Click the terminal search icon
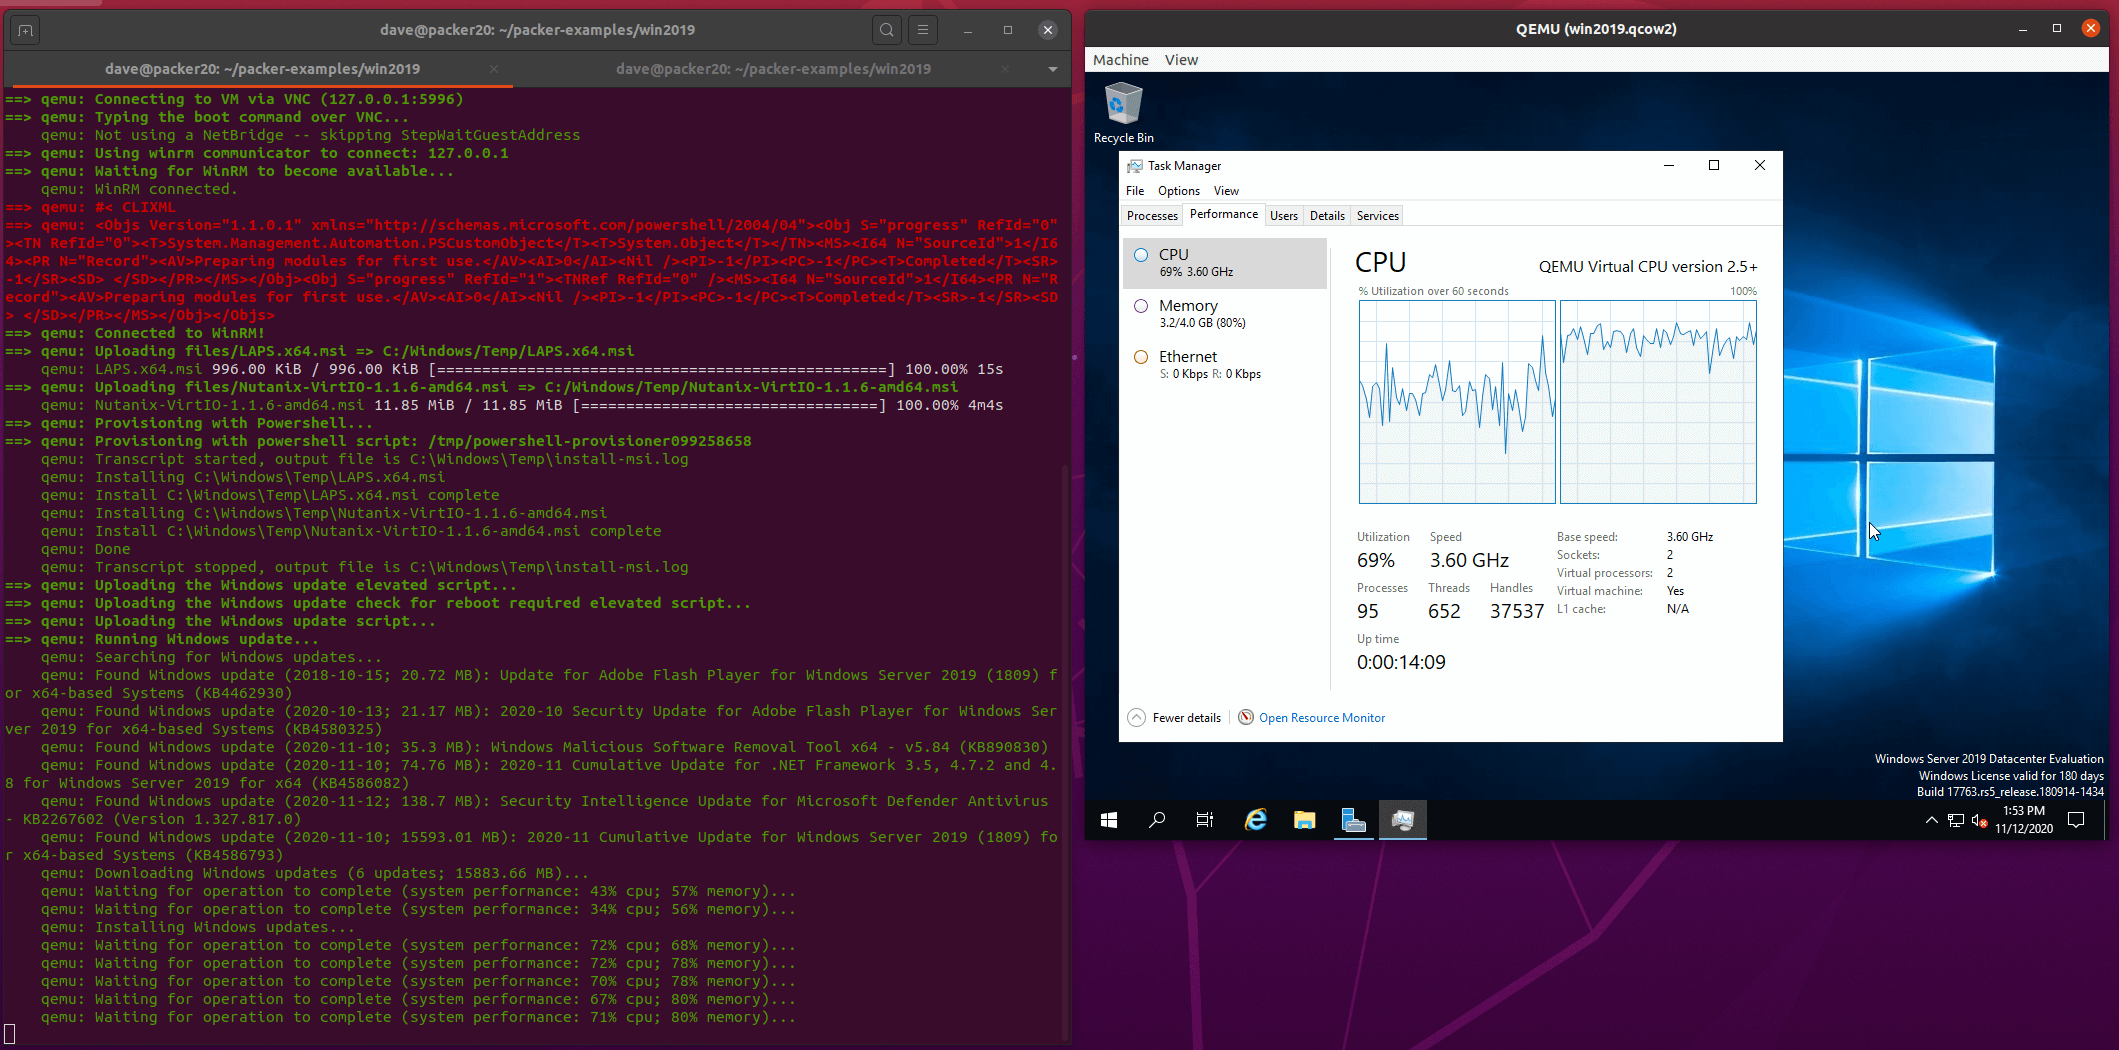The width and height of the screenshot is (2119, 1050). coord(886,30)
